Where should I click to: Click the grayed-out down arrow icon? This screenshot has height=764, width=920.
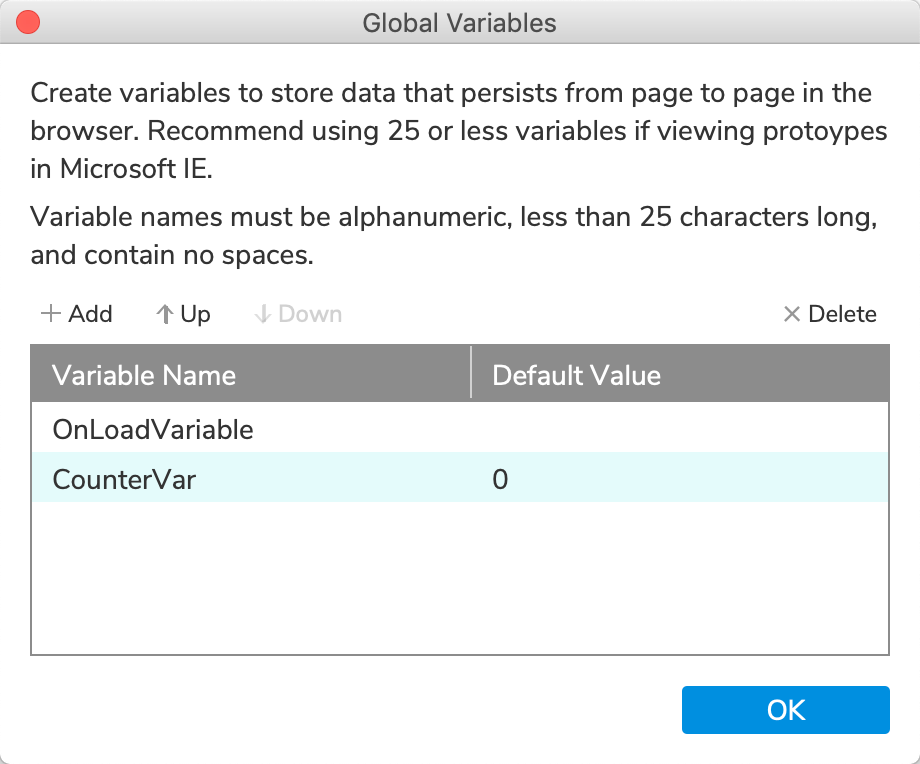pyautogui.click(x=263, y=314)
